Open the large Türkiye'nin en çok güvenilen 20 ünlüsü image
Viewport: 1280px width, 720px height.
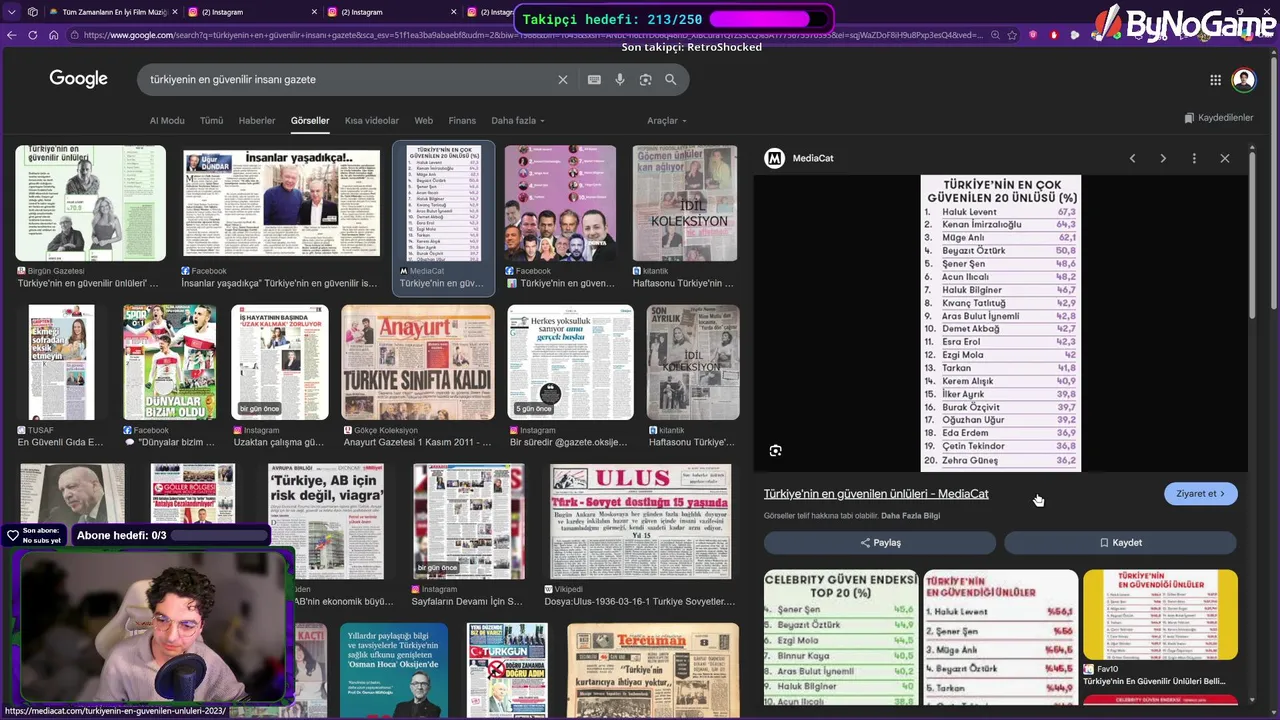tap(1000, 323)
